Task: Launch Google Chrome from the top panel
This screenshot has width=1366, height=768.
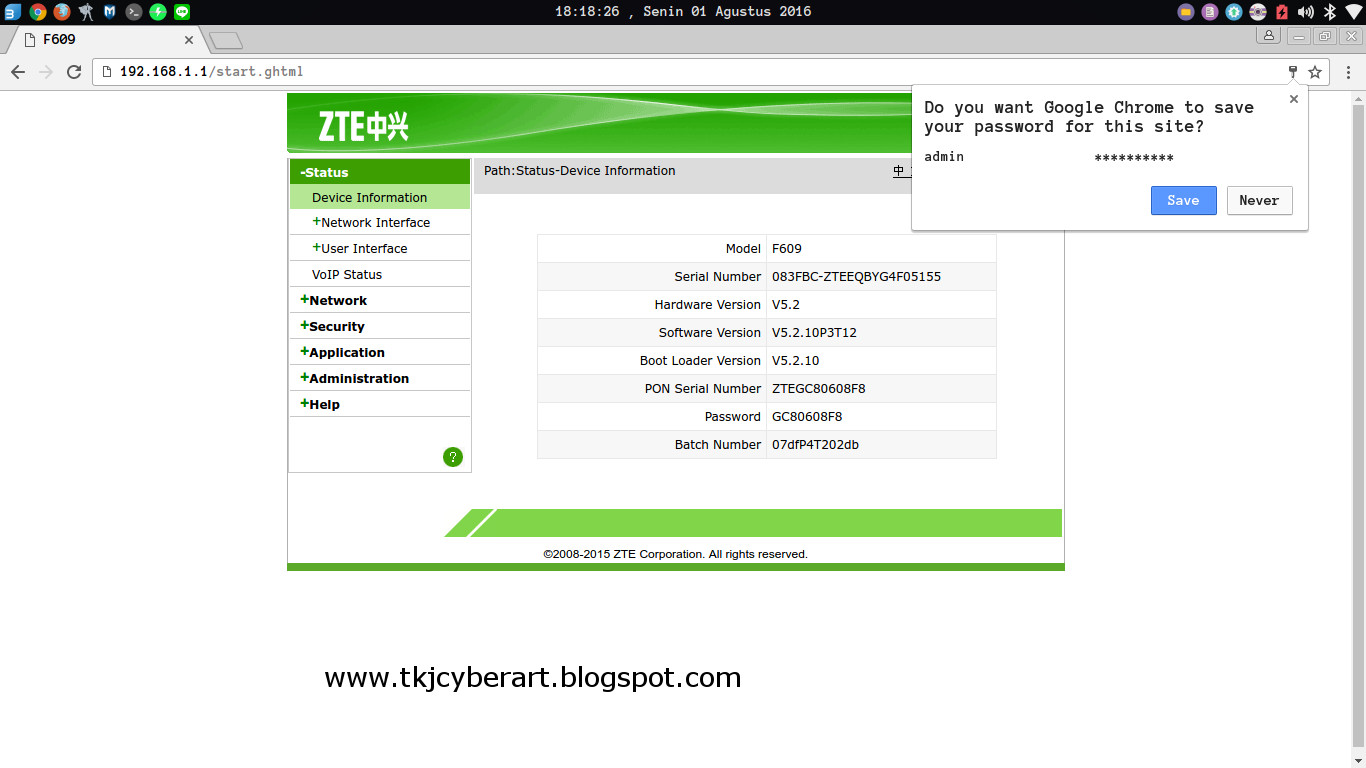Action: pos(38,12)
